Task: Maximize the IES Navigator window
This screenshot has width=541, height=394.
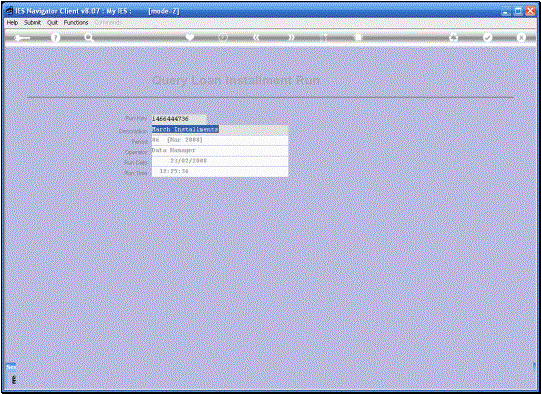Action: click(x=518, y=11)
